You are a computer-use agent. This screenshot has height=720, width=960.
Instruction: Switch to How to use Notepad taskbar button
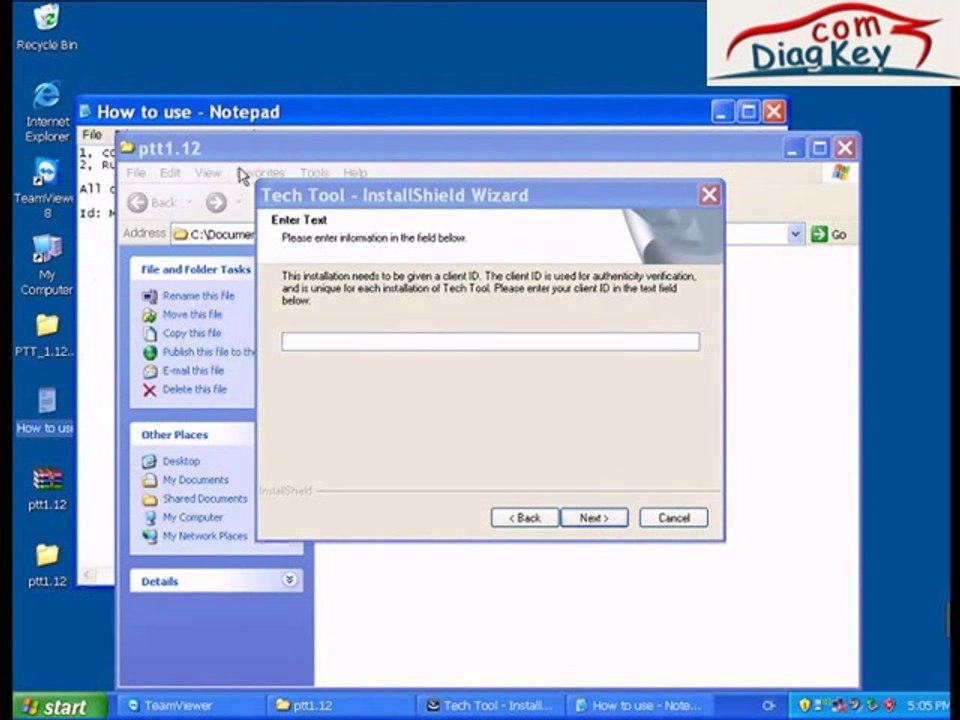[640, 706]
